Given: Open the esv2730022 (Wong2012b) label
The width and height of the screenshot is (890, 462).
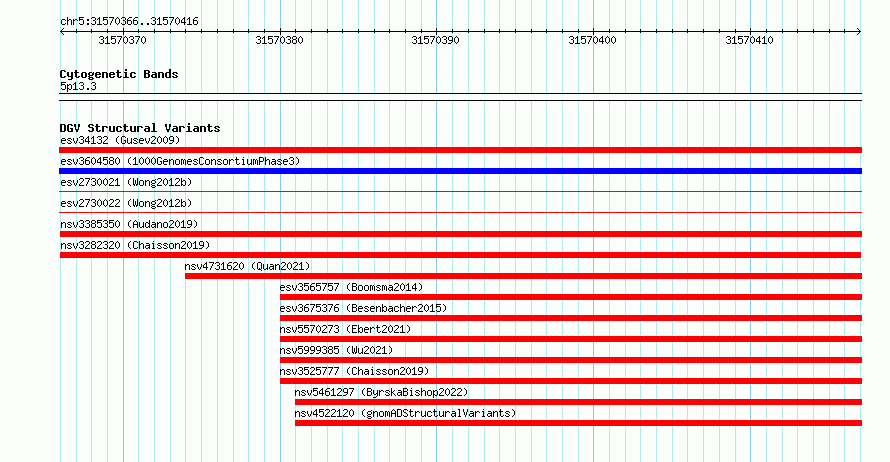Looking at the screenshot, I should coord(126,203).
